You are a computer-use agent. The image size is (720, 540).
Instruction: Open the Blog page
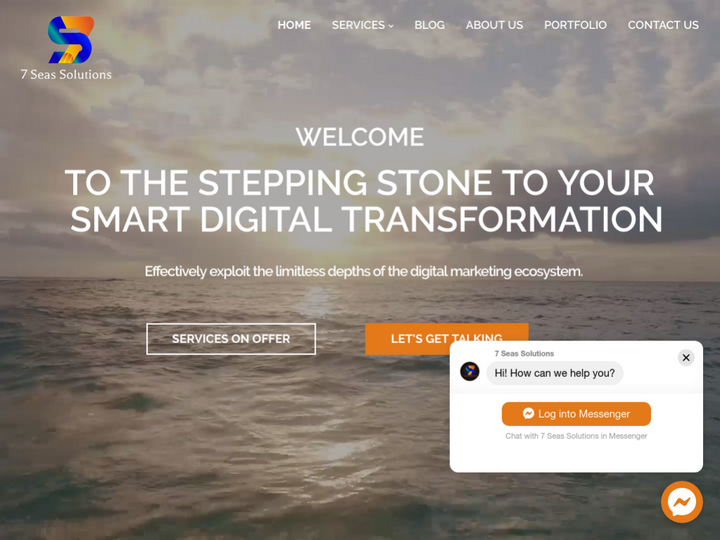429,25
